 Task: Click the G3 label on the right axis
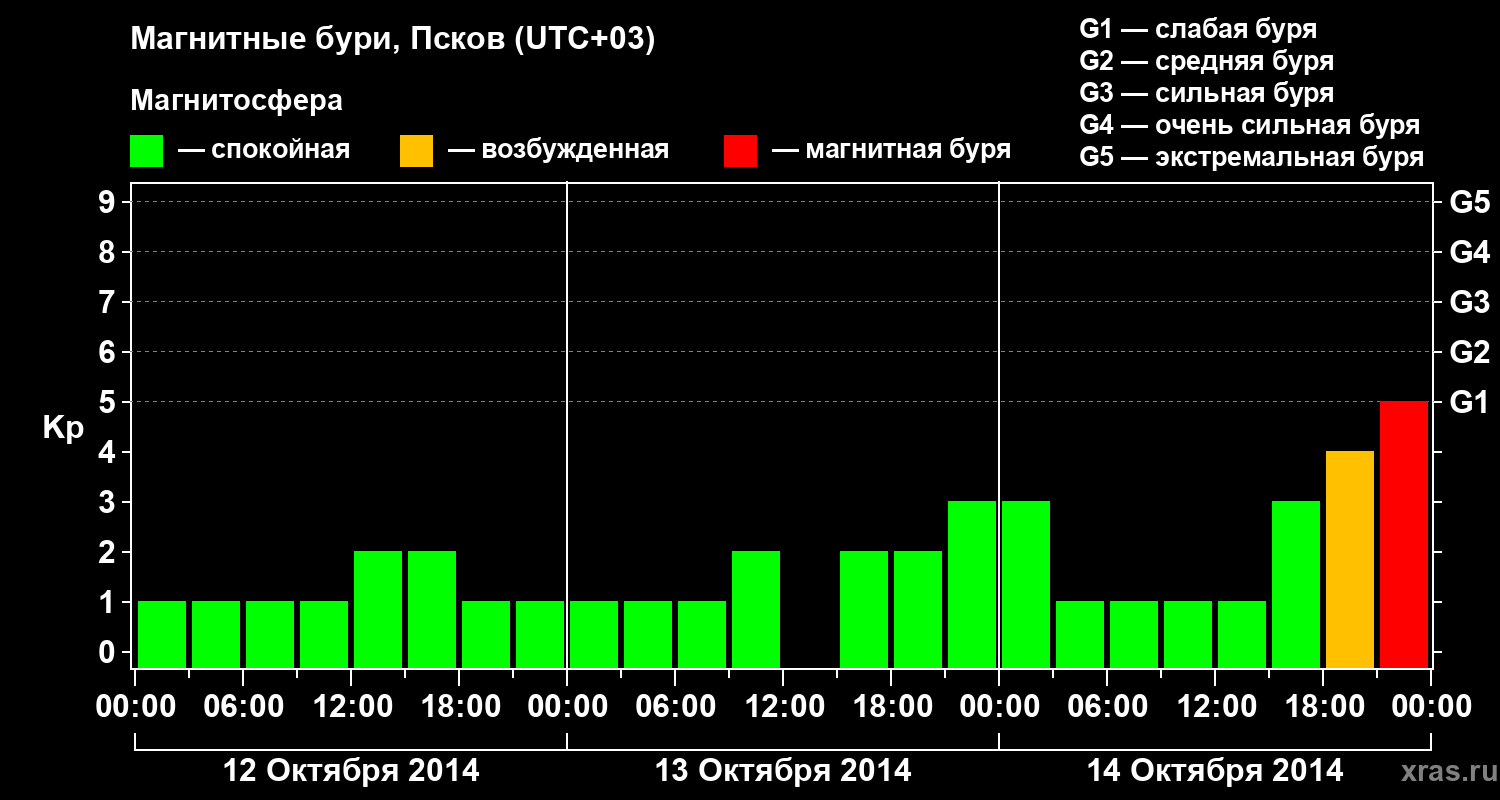(x=1469, y=303)
